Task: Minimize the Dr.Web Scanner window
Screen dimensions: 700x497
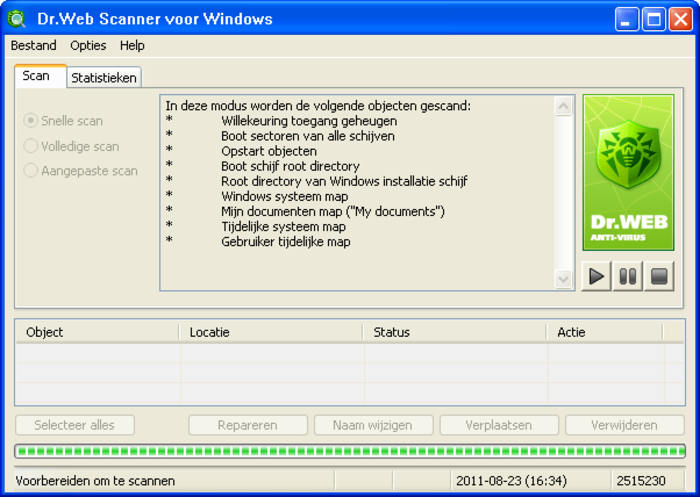Action: click(626, 19)
